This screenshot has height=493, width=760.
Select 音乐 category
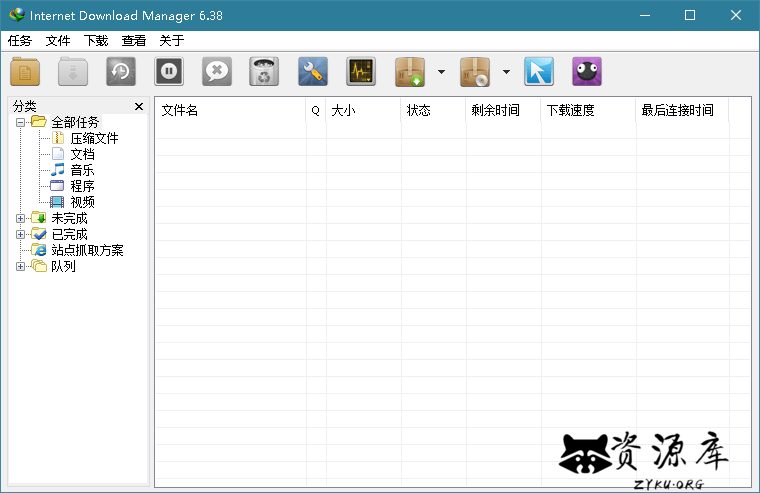tap(82, 170)
